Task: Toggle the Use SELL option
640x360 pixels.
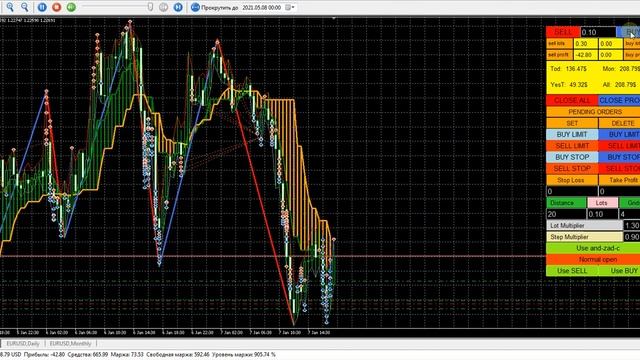Action: click(x=572, y=271)
